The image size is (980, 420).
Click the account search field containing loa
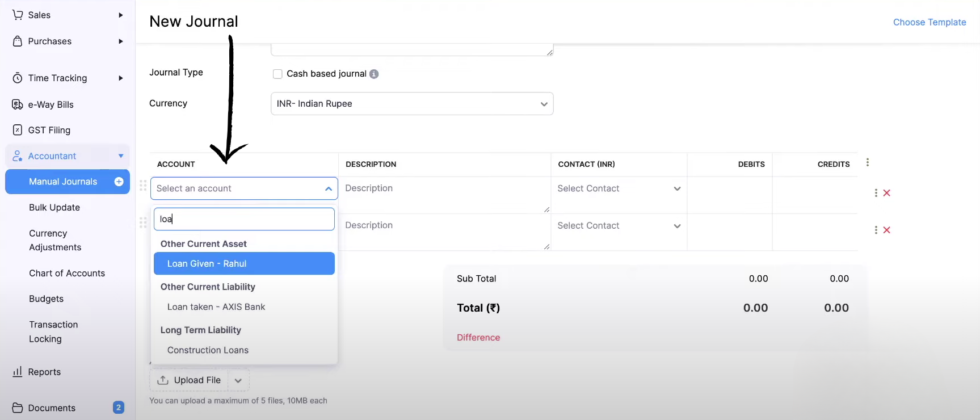tap(244, 219)
